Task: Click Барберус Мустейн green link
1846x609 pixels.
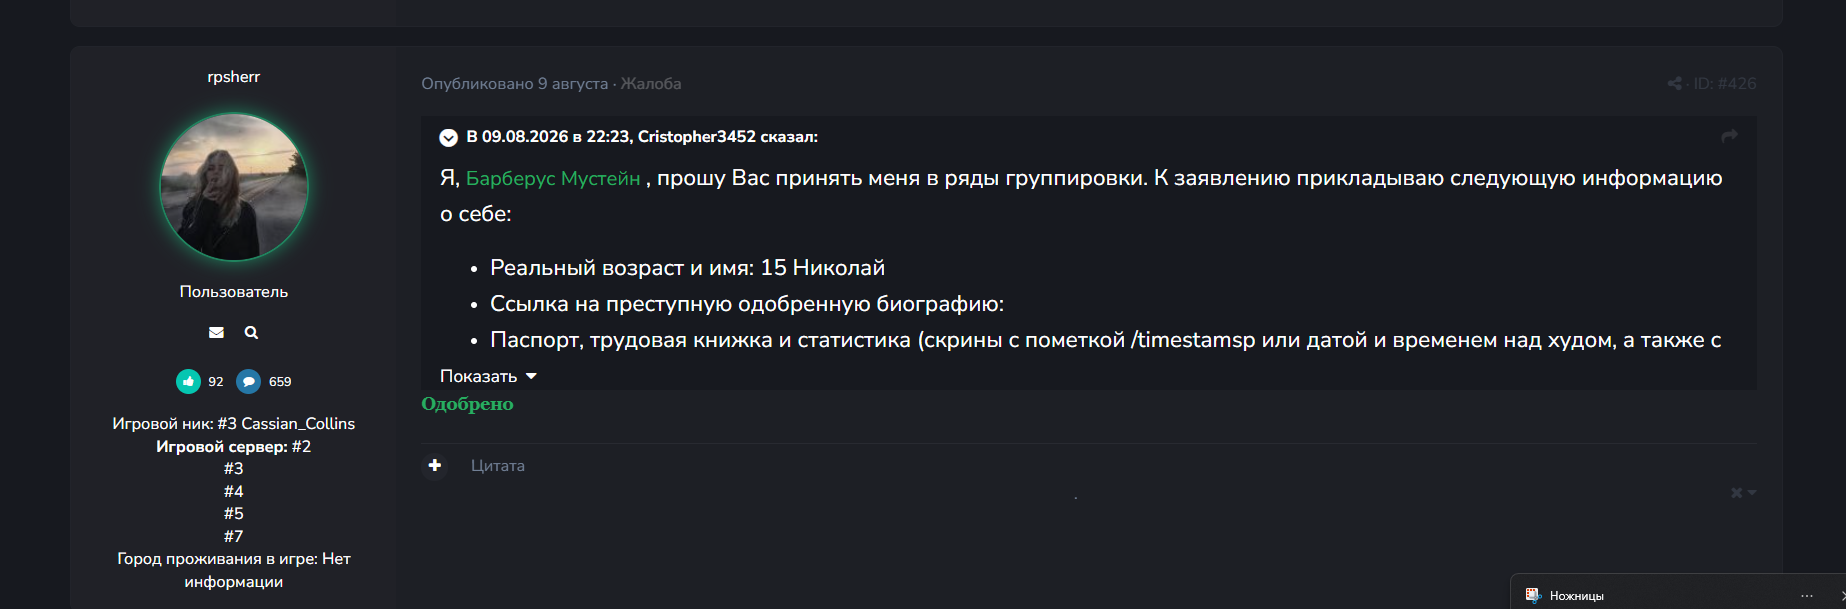Action: (x=553, y=178)
